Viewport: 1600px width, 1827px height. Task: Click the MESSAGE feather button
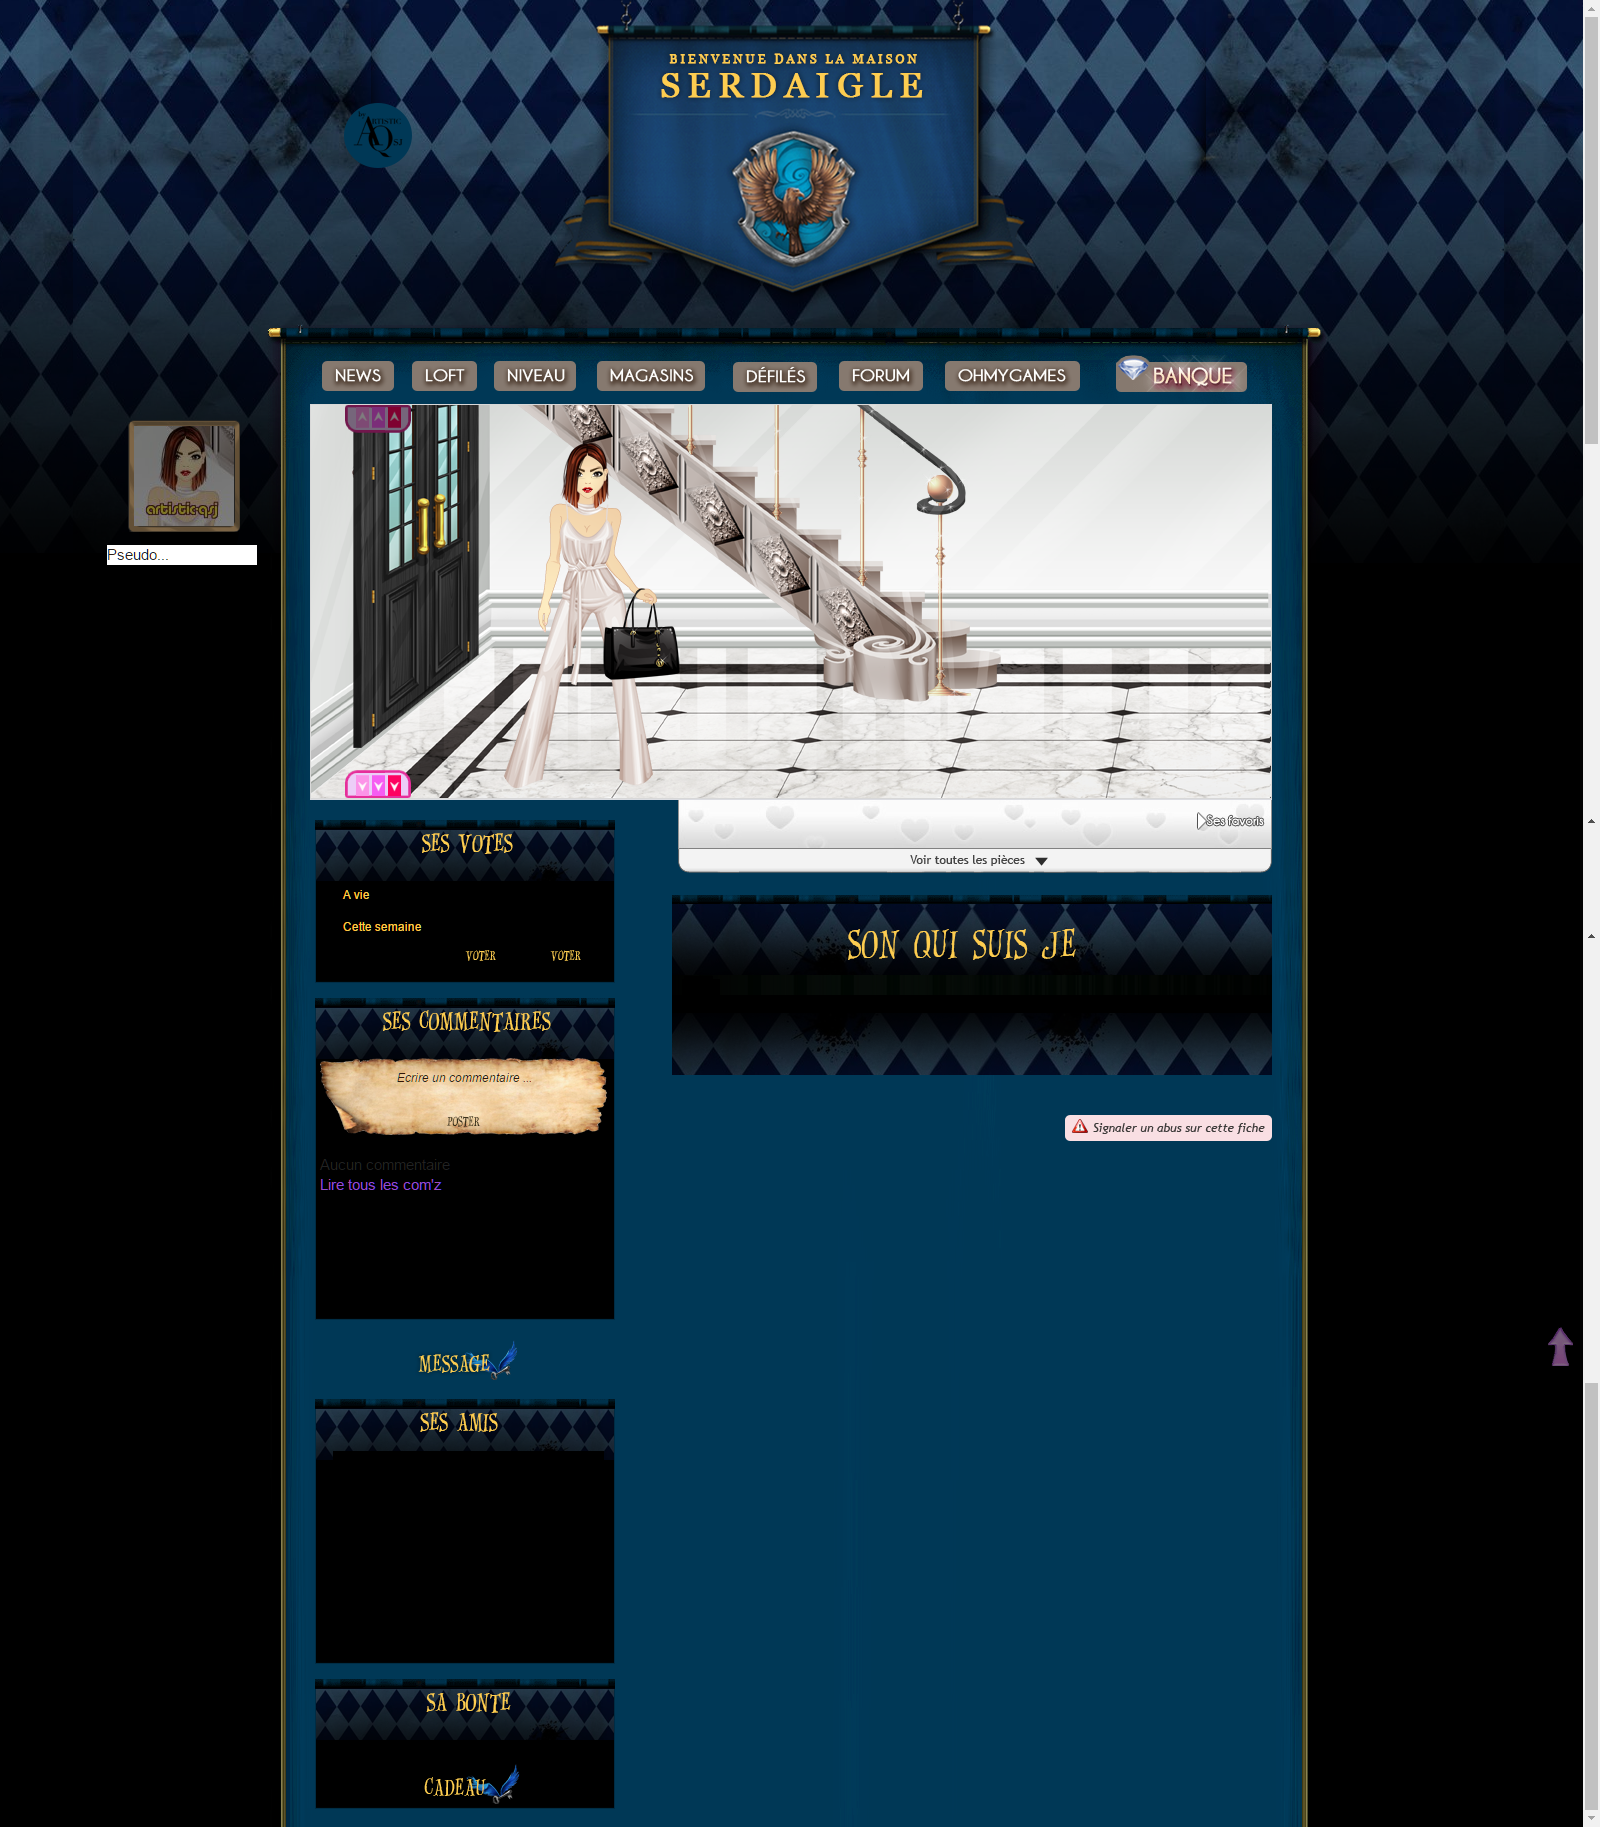point(467,1361)
